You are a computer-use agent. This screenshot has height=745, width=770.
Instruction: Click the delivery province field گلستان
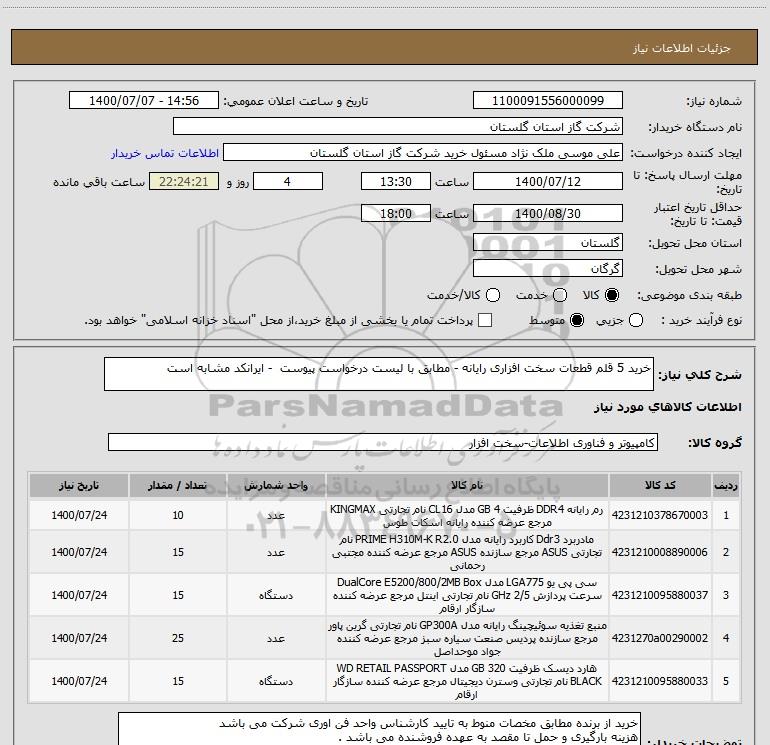click(548, 243)
